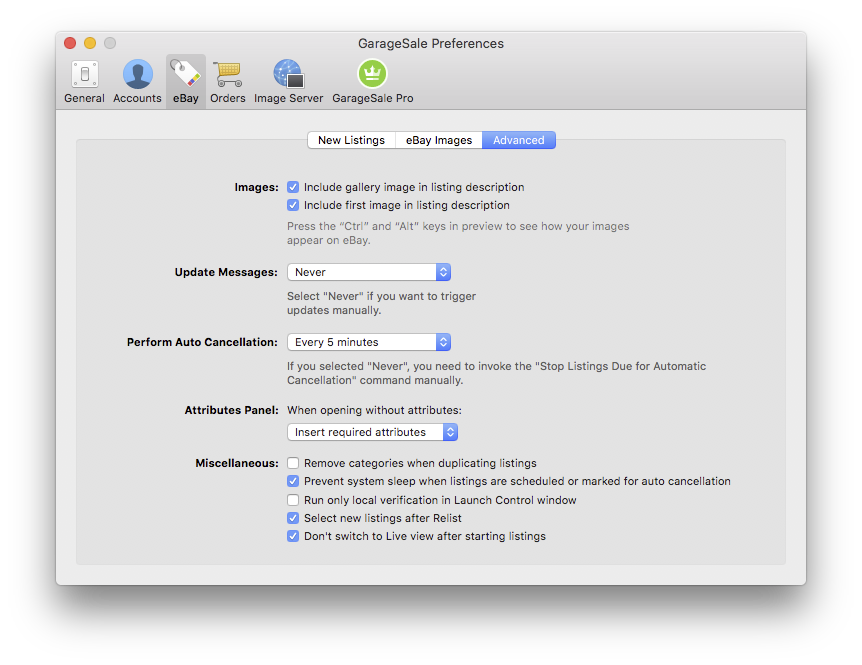Enable Run only local verification option
This screenshot has width=862, height=665.
click(293, 500)
